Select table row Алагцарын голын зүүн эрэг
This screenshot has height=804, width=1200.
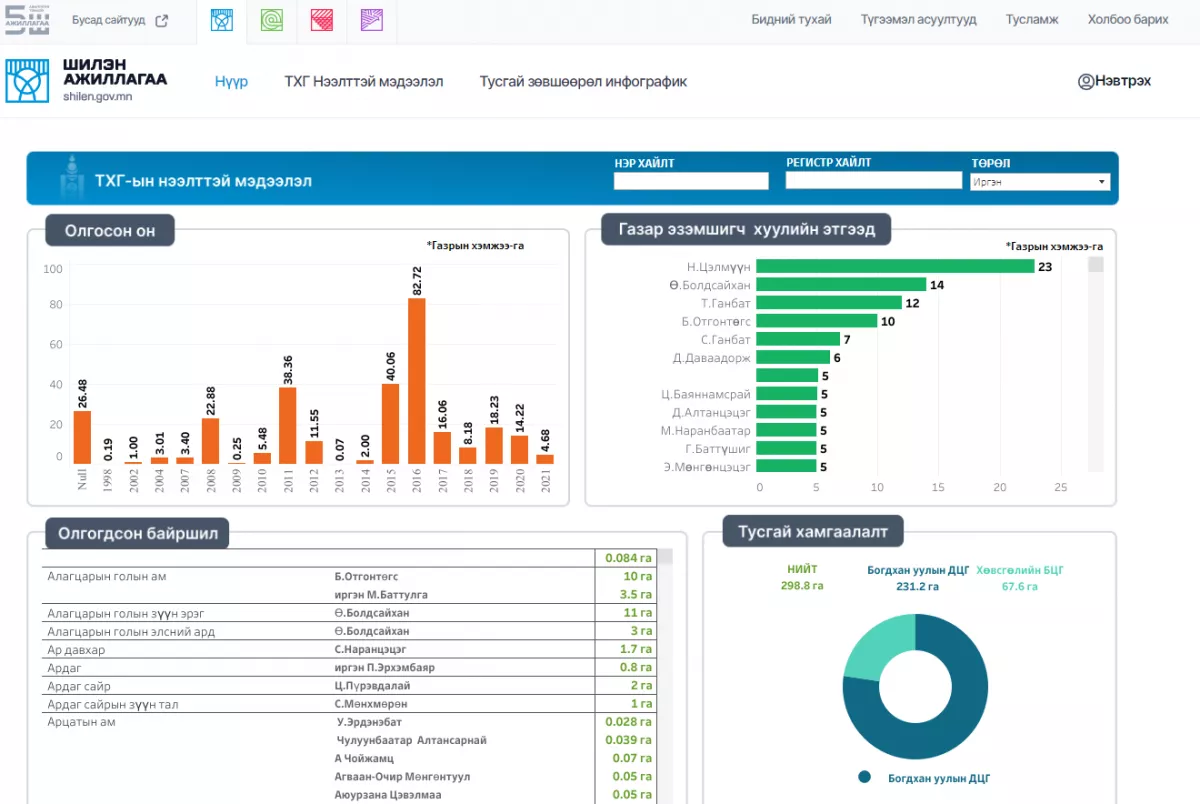tap(350, 612)
